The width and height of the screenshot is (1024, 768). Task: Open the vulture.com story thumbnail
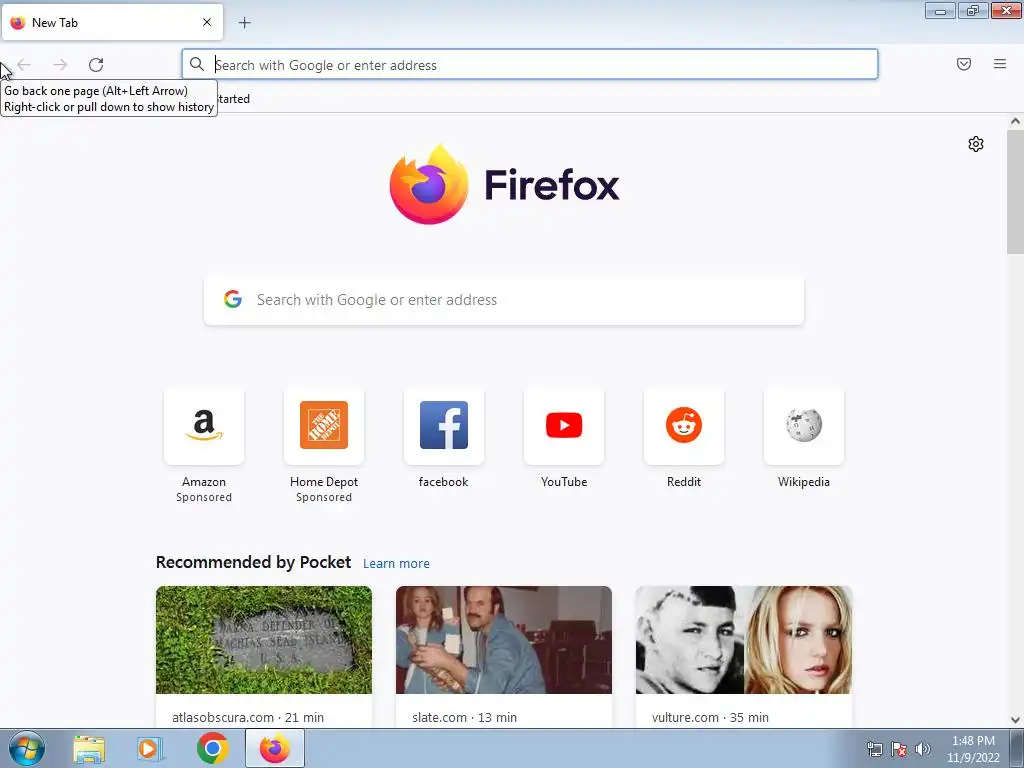(x=744, y=640)
